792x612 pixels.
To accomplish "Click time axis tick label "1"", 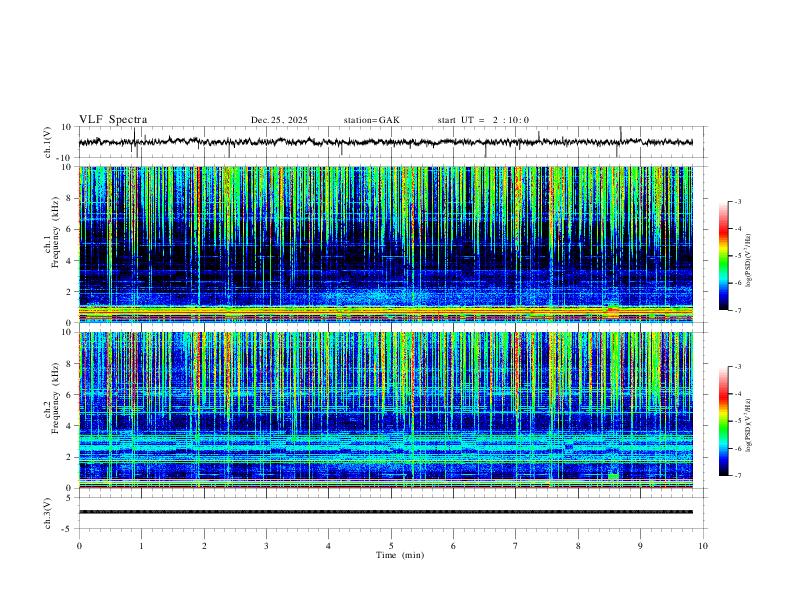I will click(141, 546).
